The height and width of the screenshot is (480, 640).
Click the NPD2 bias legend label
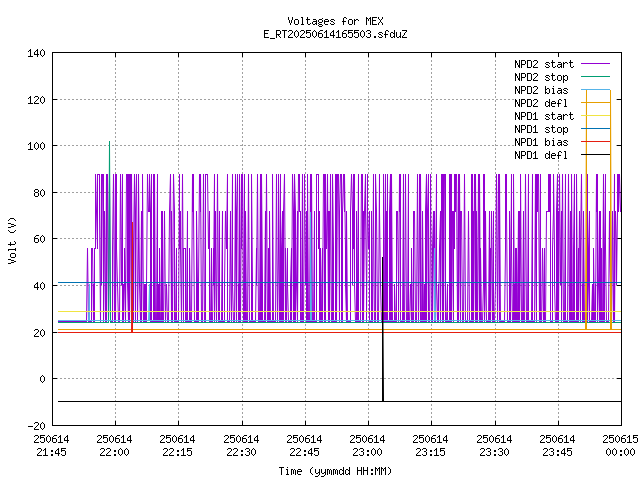click(x=541, y=90)
